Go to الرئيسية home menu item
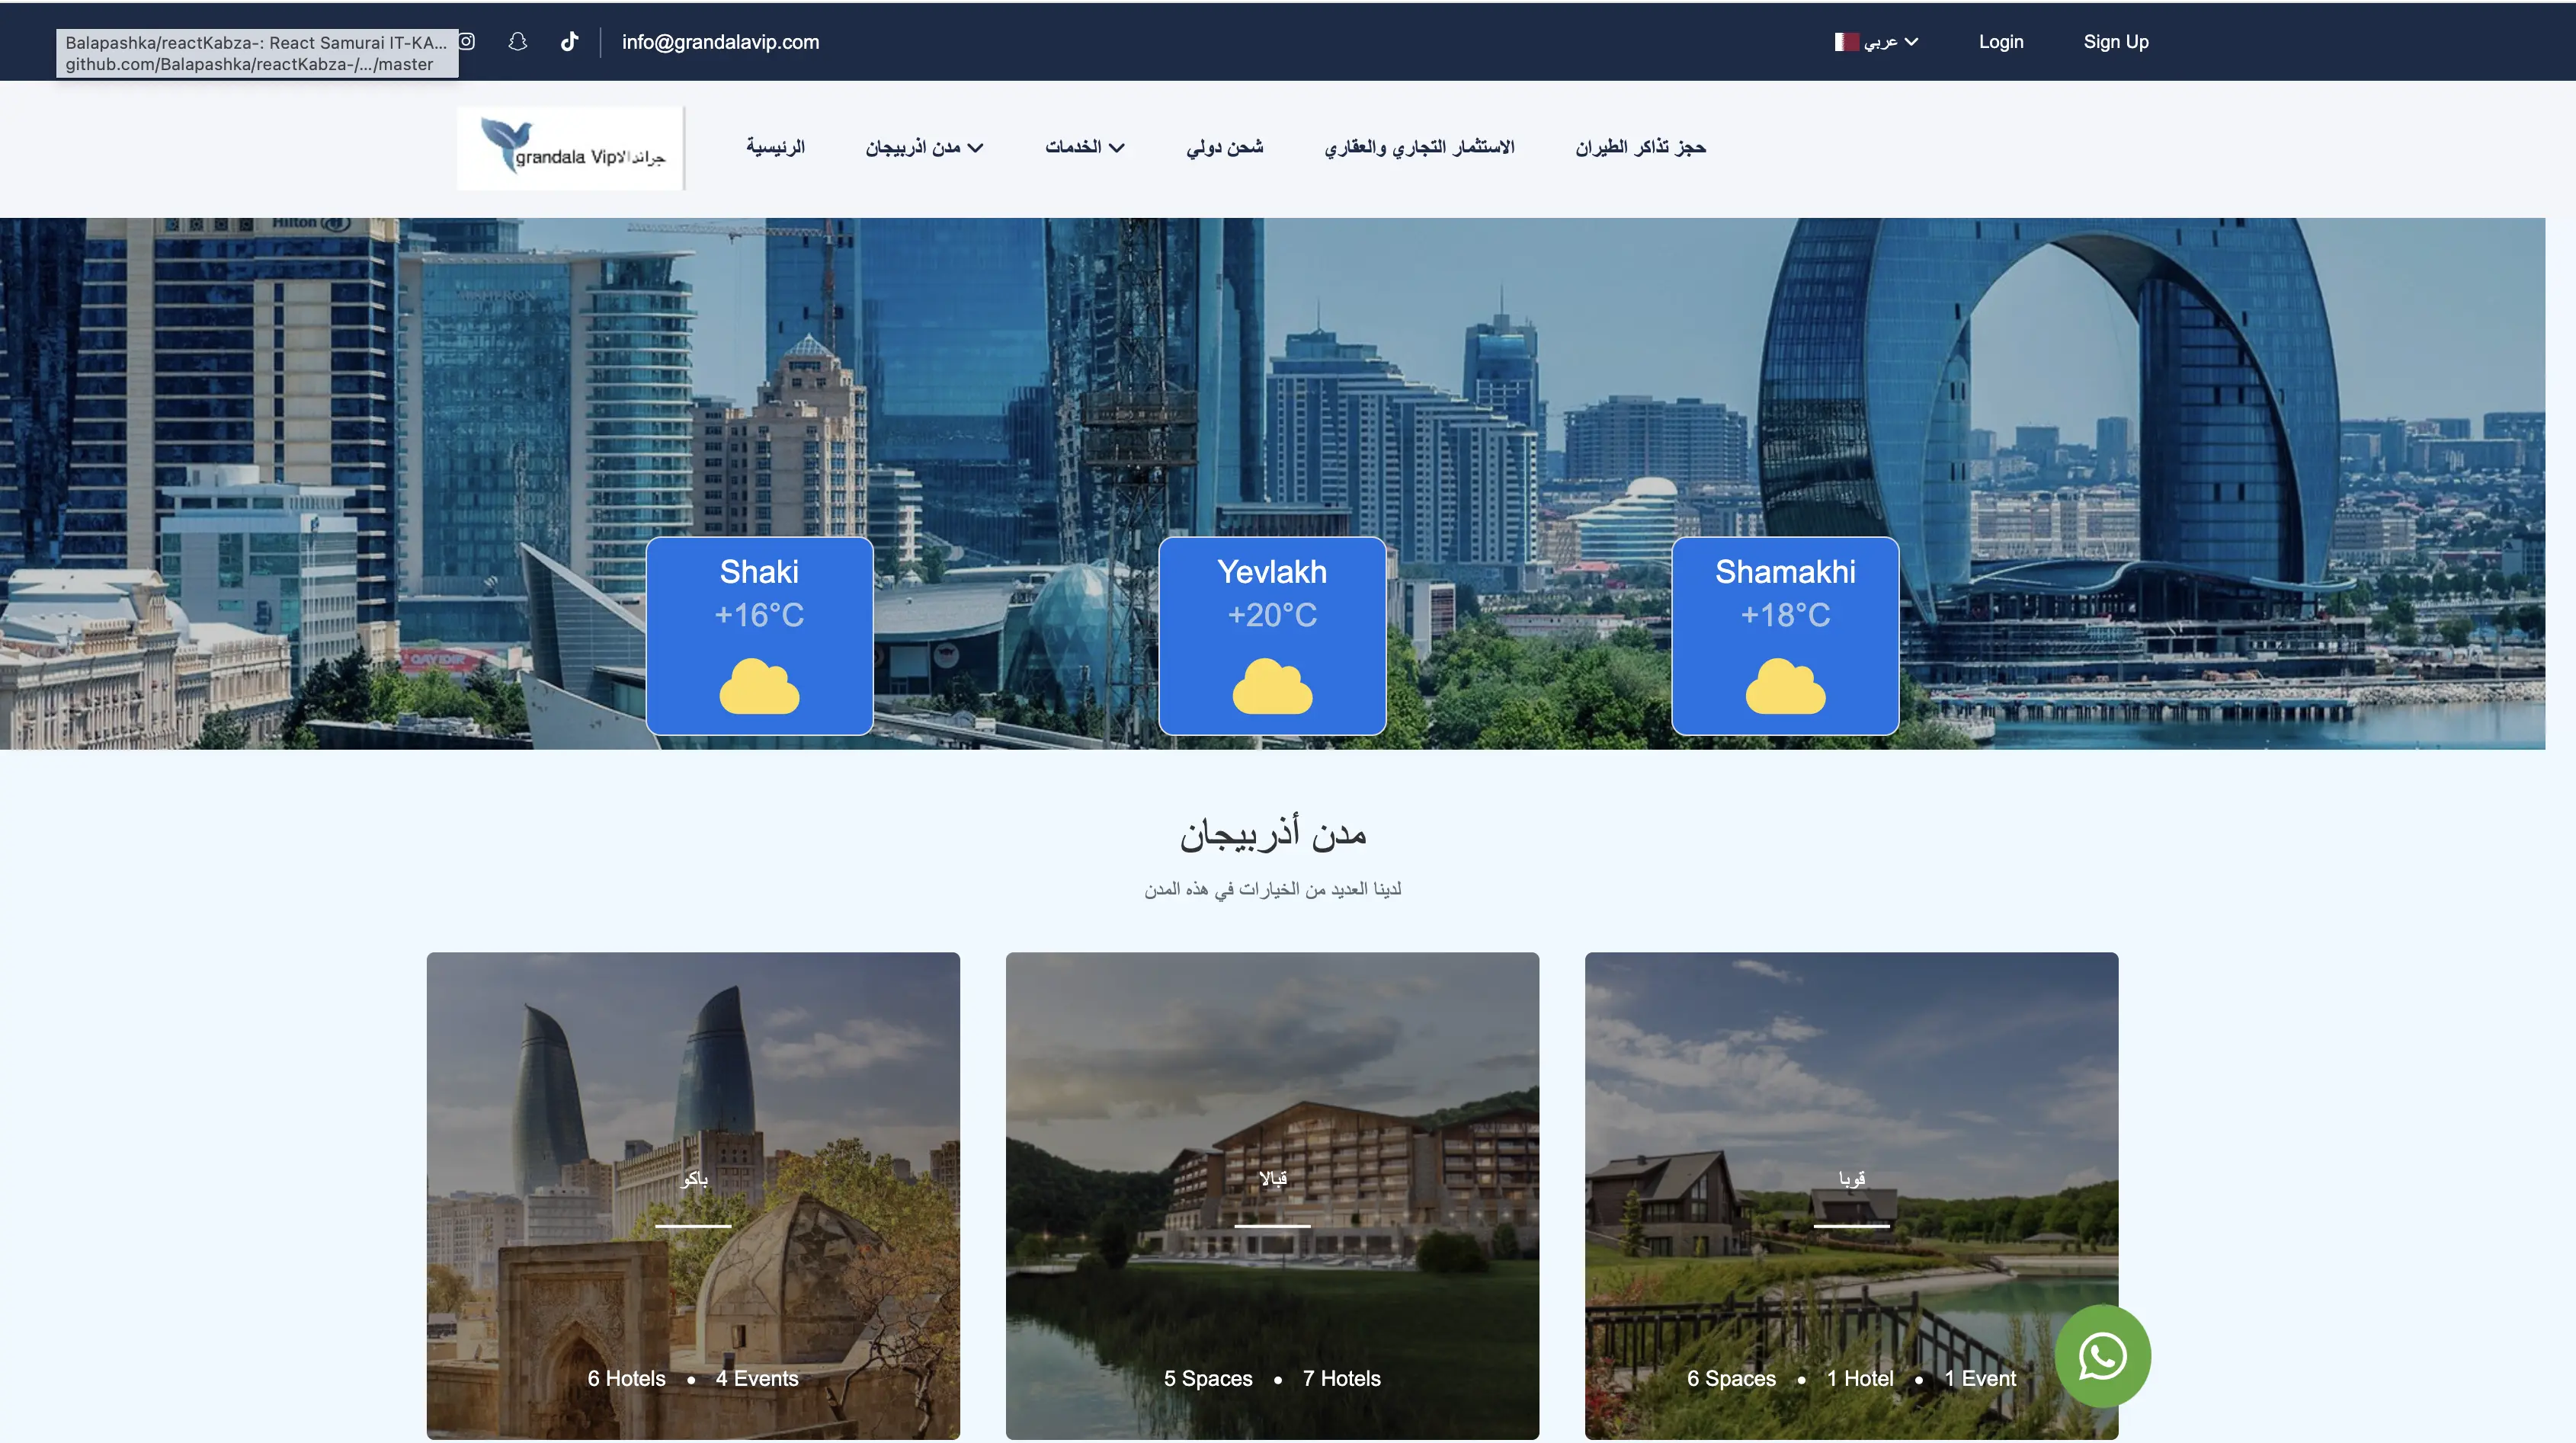 click(775, 147)
